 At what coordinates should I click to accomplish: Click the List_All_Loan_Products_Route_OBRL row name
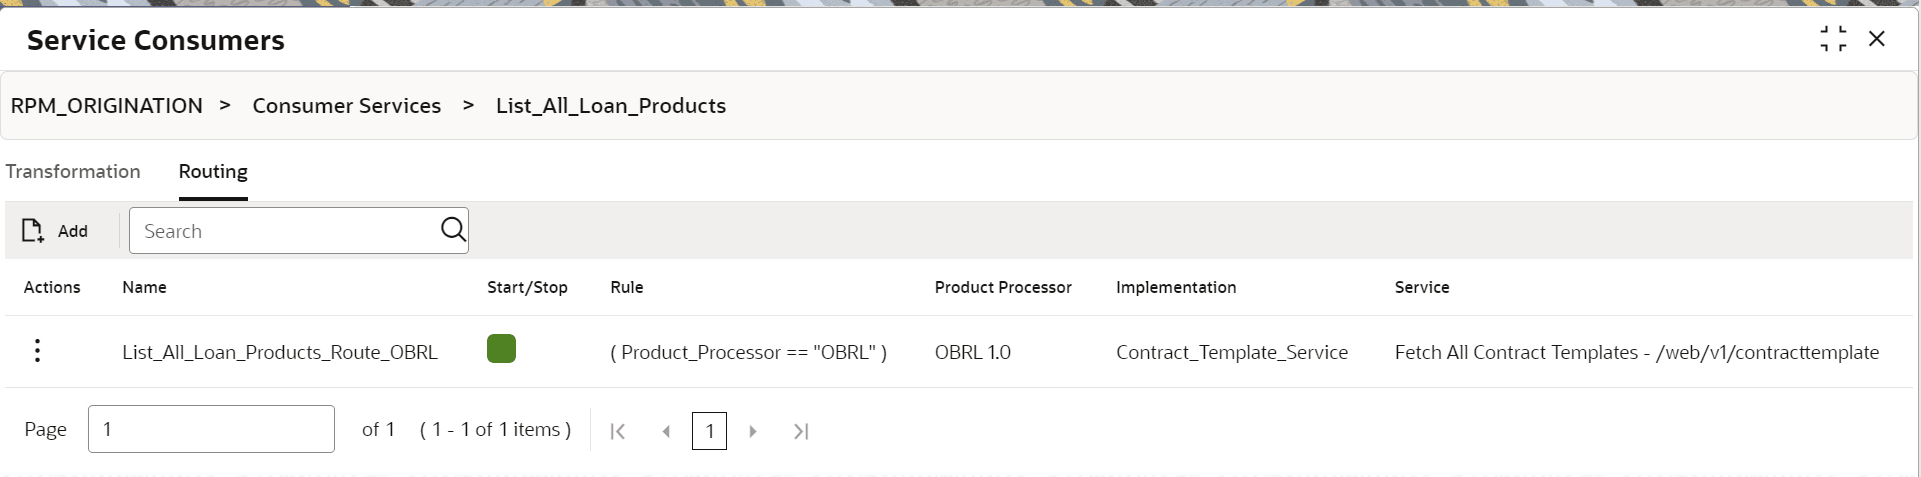[280, 352]
